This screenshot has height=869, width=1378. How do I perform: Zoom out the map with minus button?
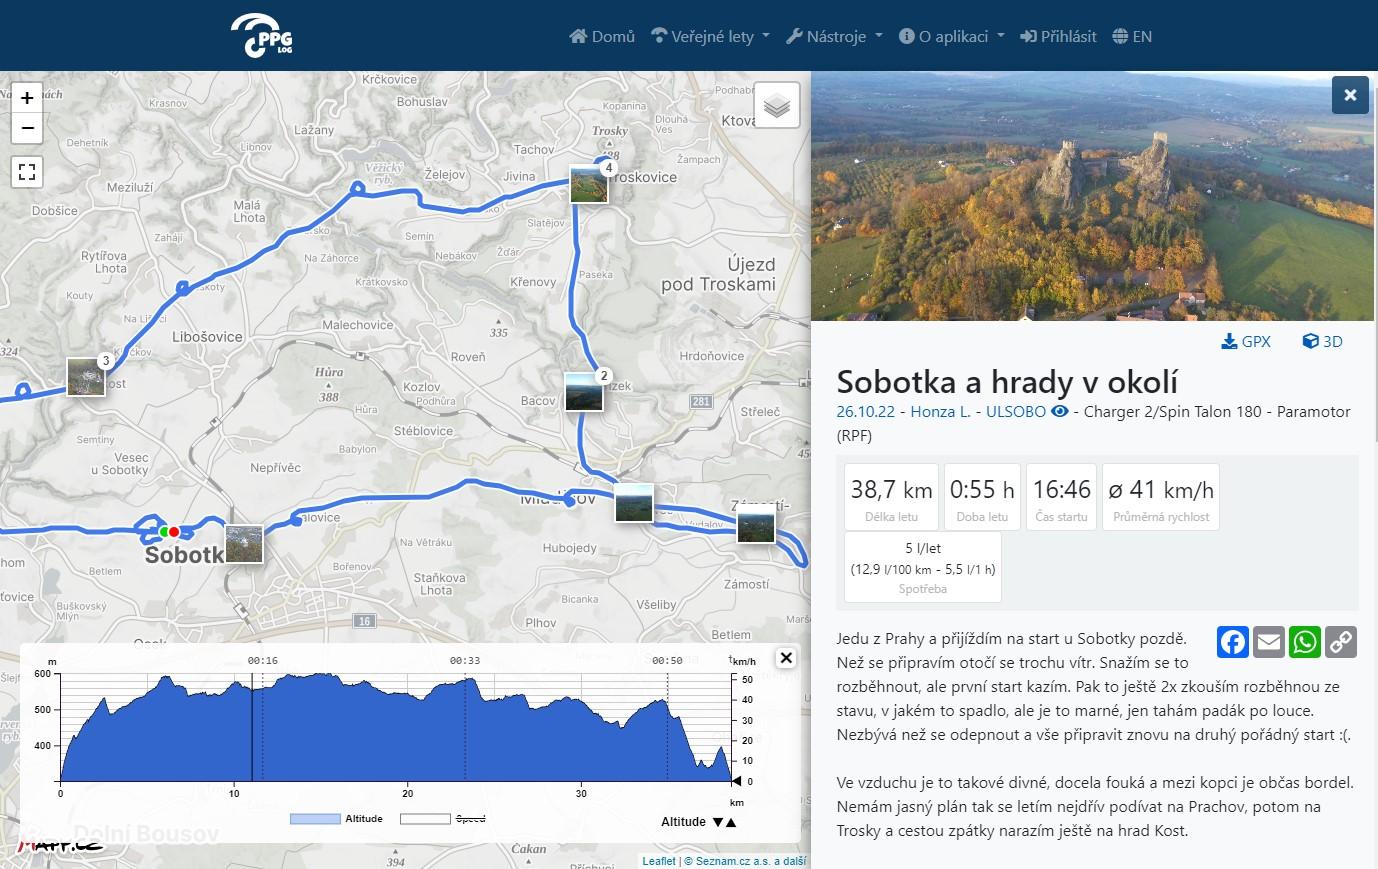(x=27, y=128)
